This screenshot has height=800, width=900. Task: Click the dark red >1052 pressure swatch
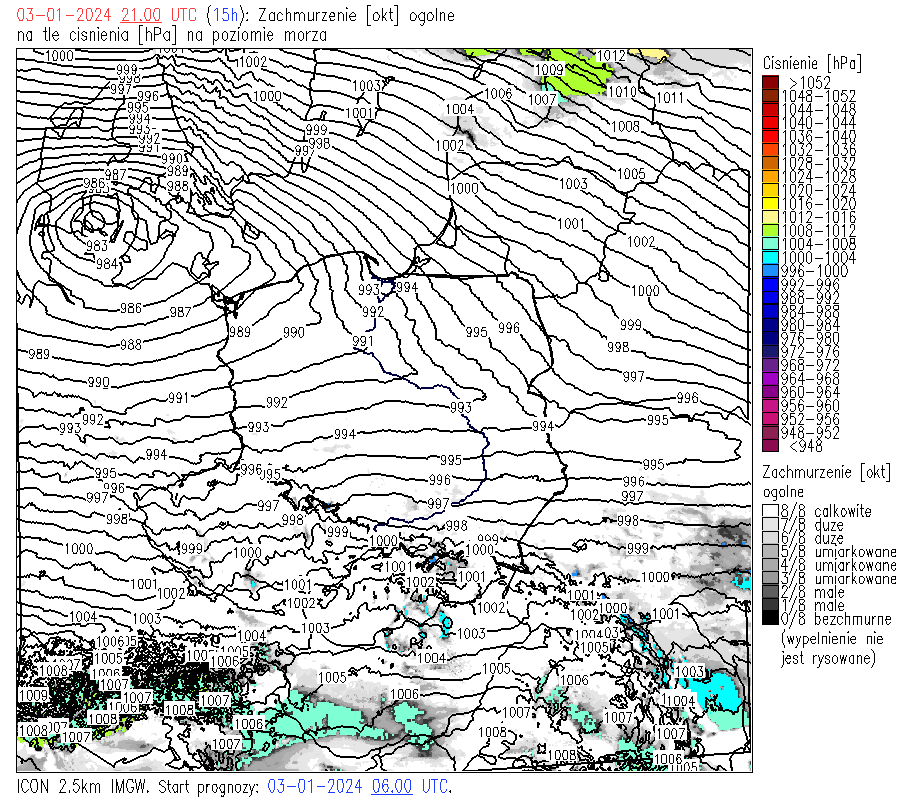tap(770, 82)
